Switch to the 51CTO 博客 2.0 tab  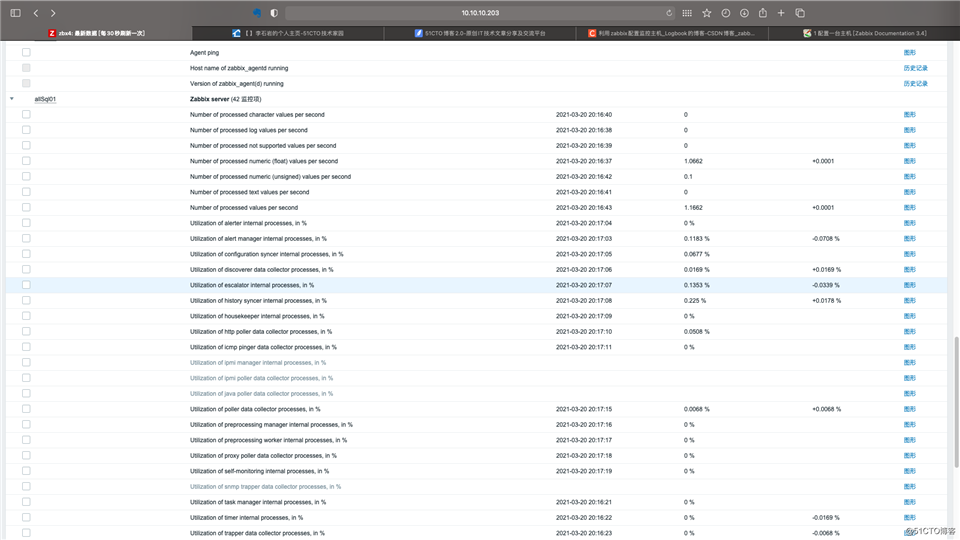479,33
